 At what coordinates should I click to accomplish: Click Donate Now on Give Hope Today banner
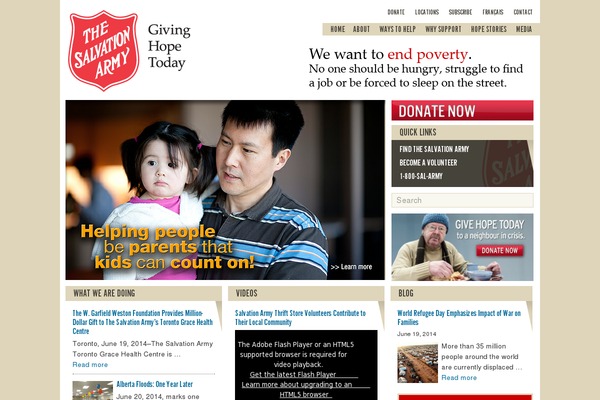click(x=500, y=251)
